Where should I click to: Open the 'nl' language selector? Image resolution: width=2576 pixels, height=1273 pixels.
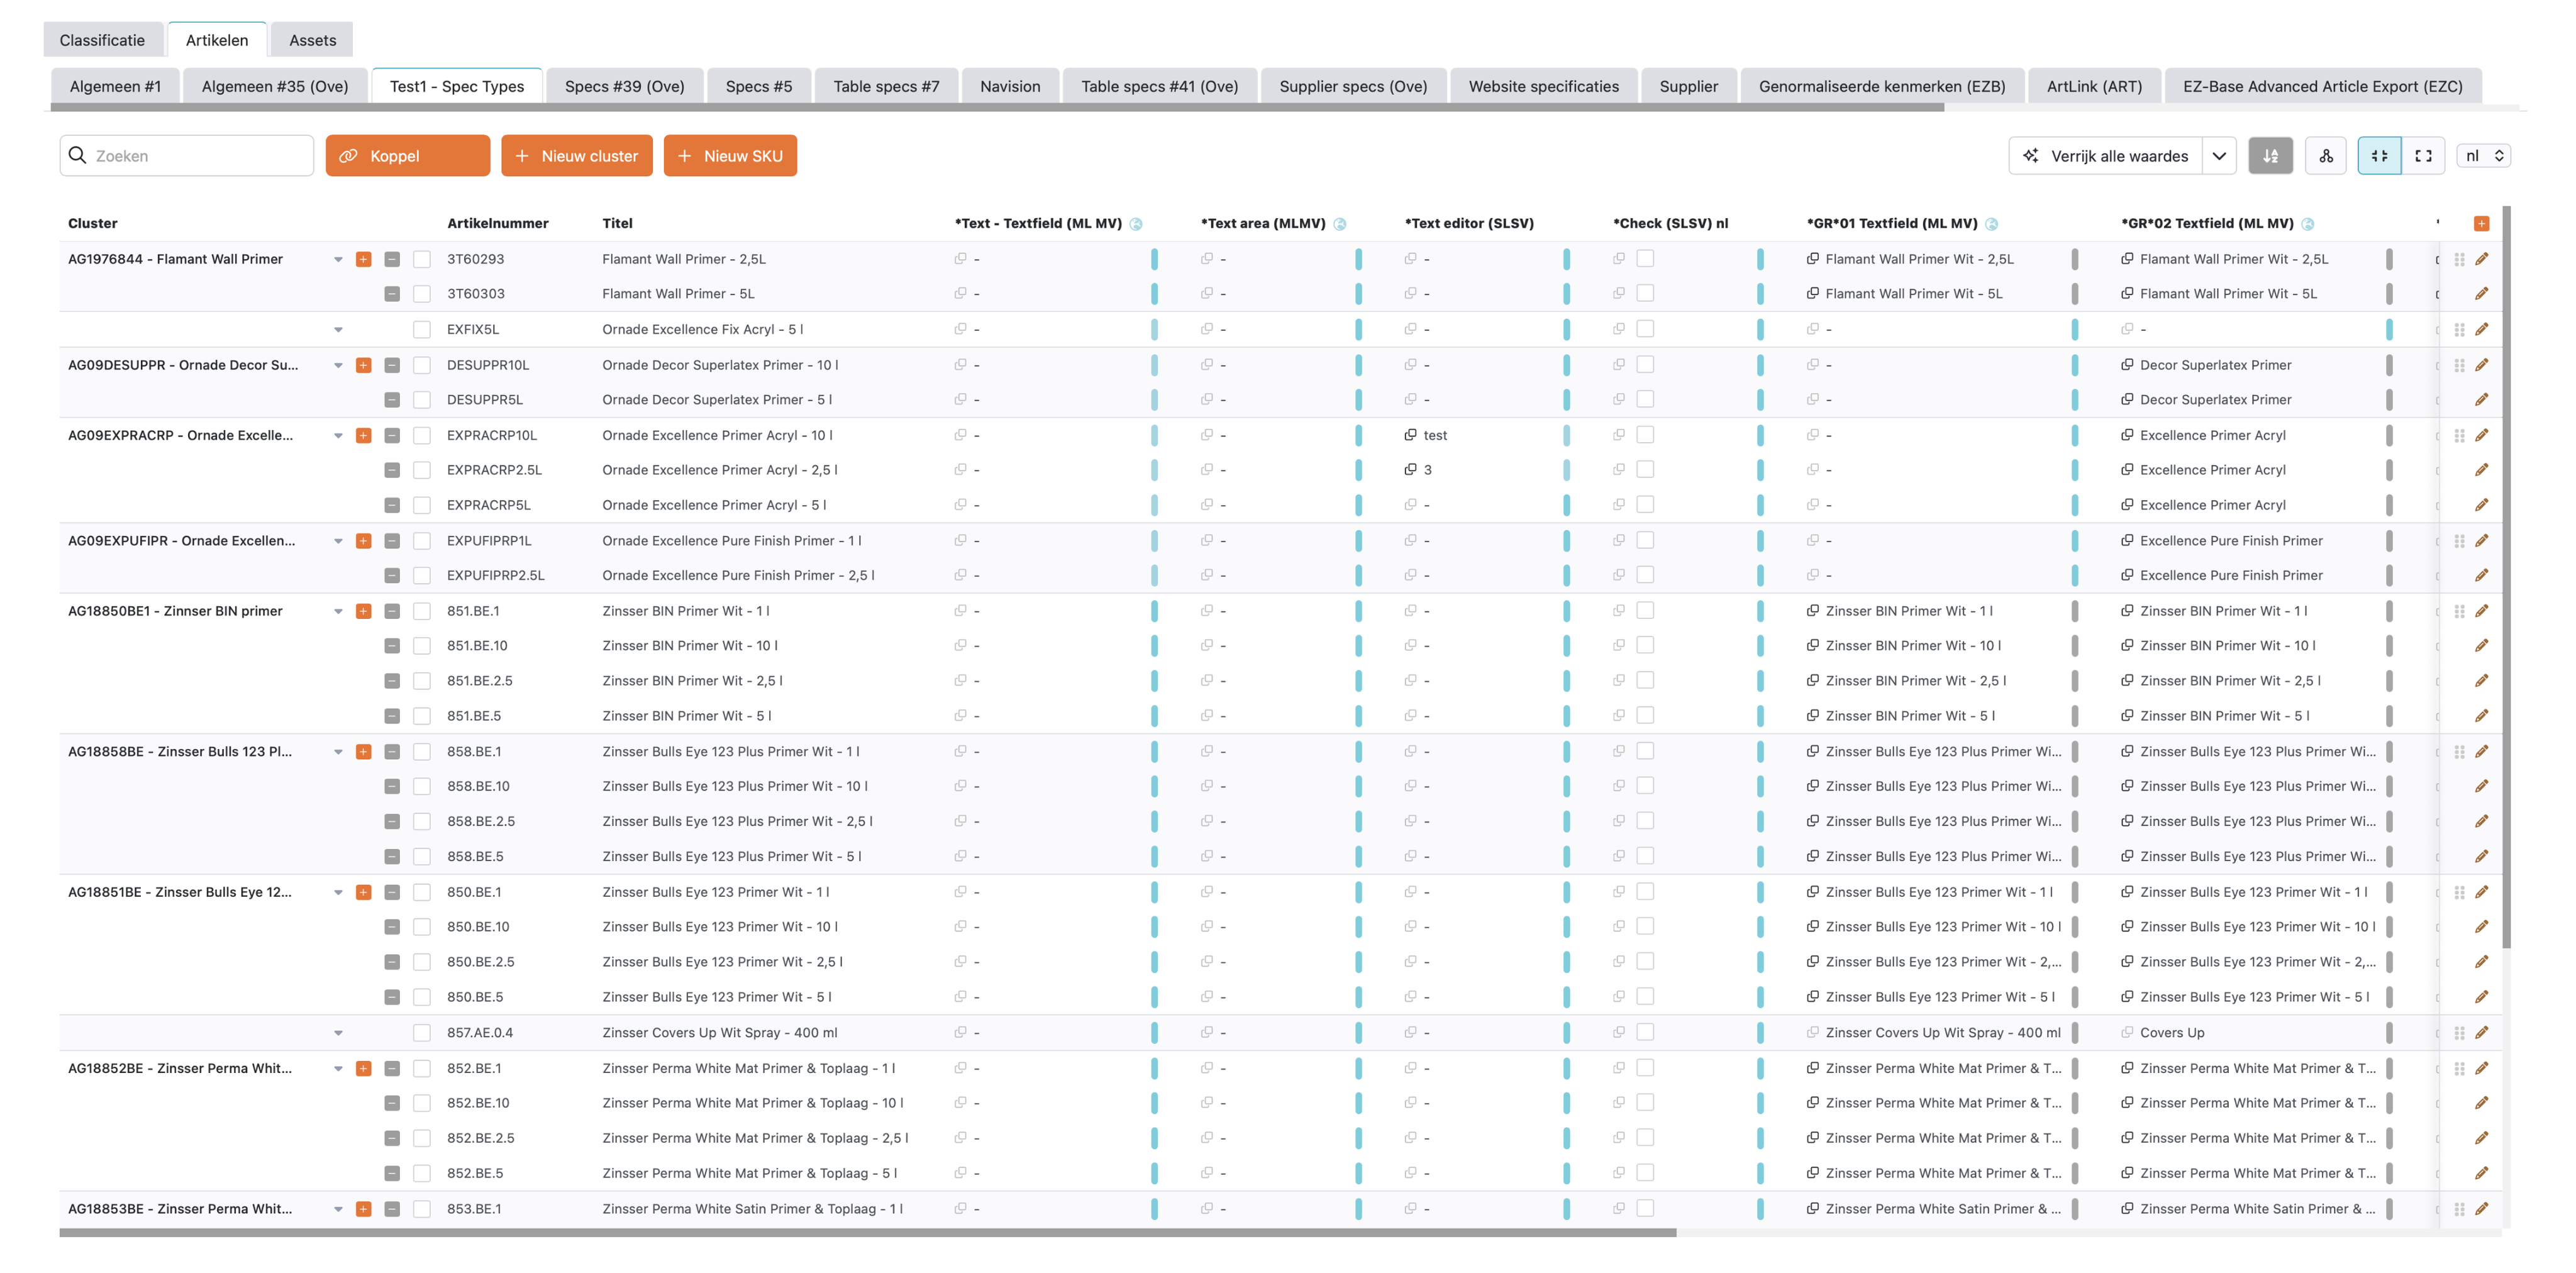click(x=2484, y=156)
